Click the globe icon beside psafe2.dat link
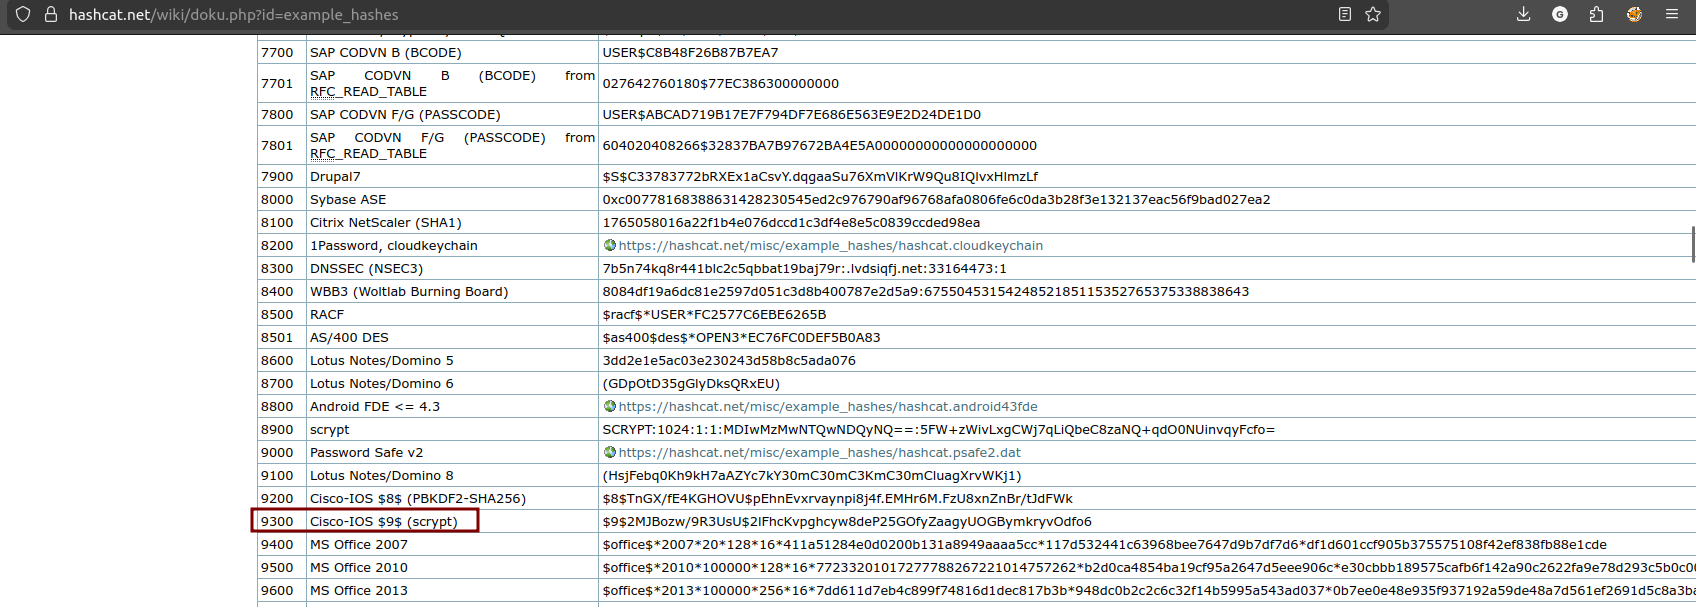This screenshot has height=607, width=1696. pyautogui.click(x=609, y=452)
